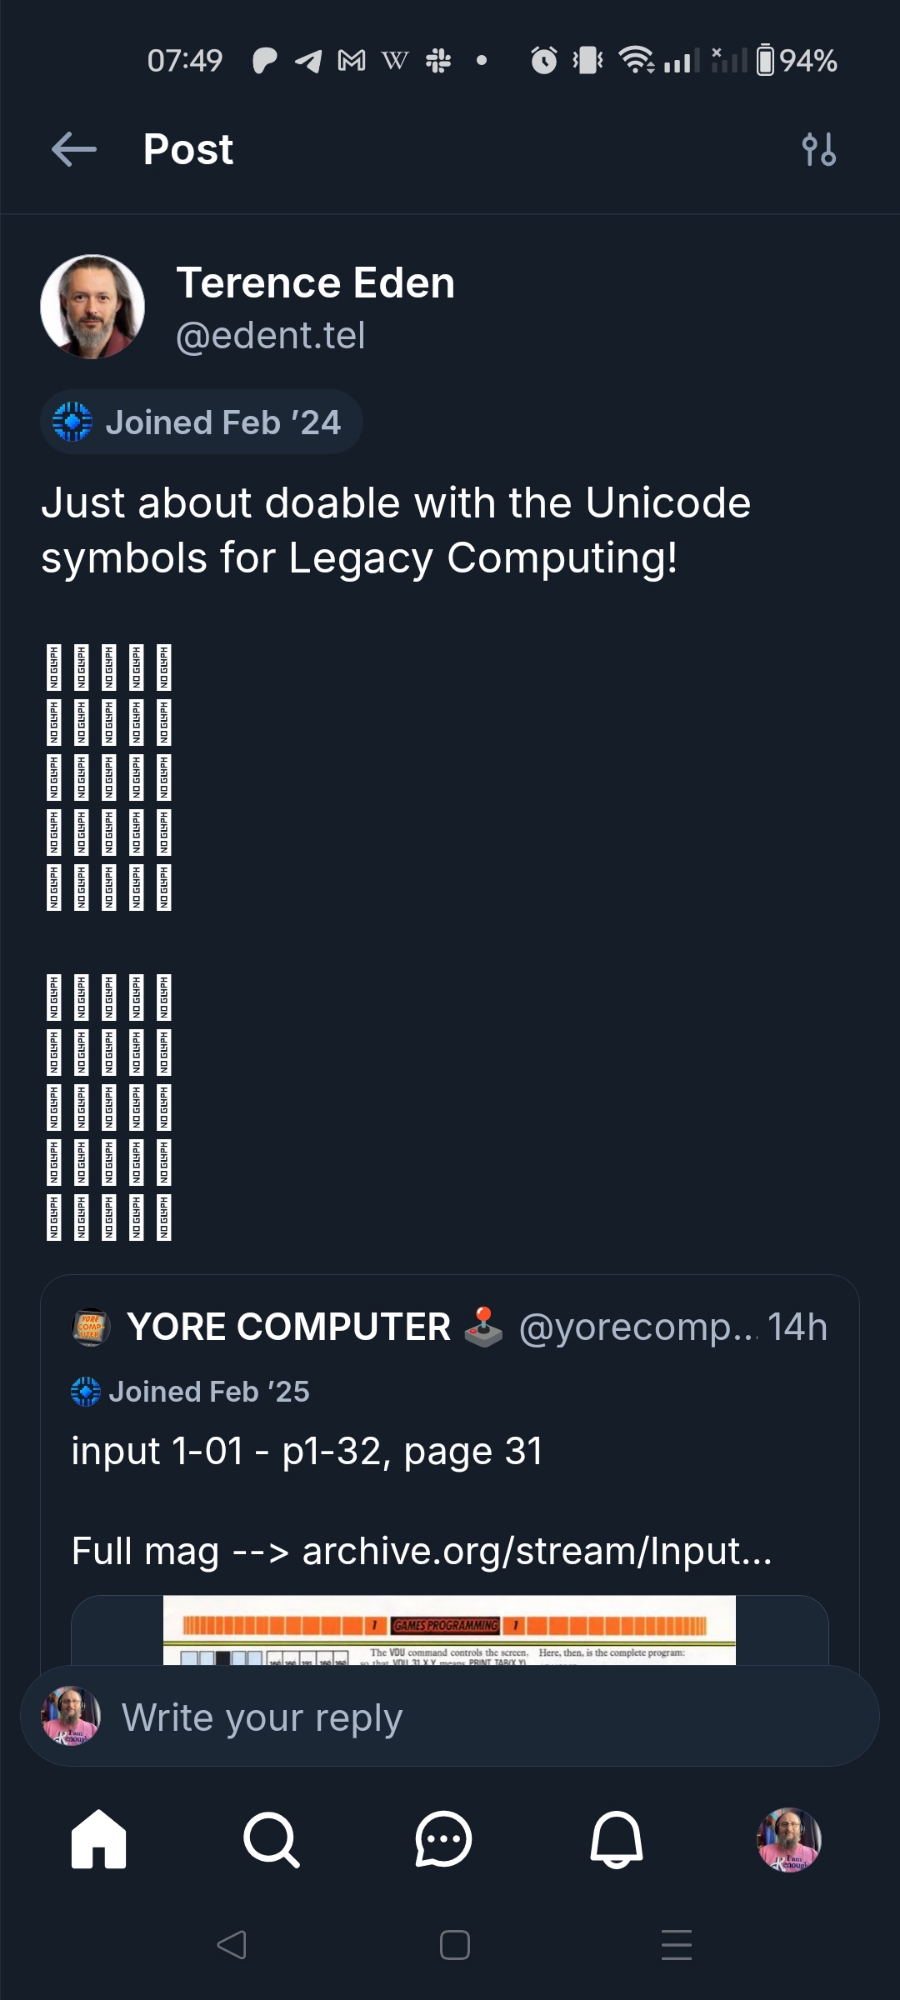
Task: Tap the Write your reply field
Action: [450, 1717]
